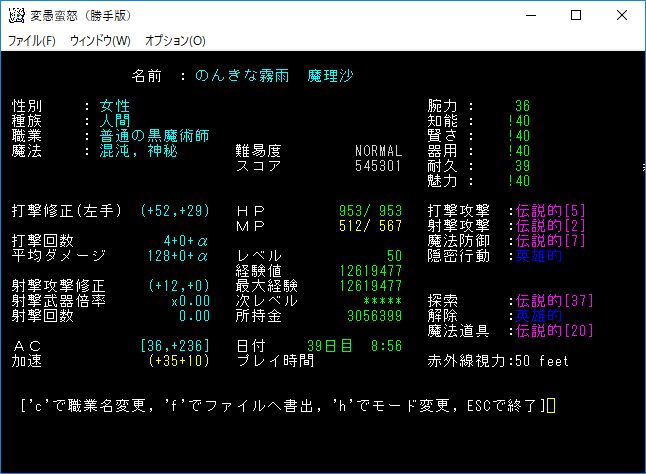
Task: Click the 難易度 NORMAL value
Action: 378,151
